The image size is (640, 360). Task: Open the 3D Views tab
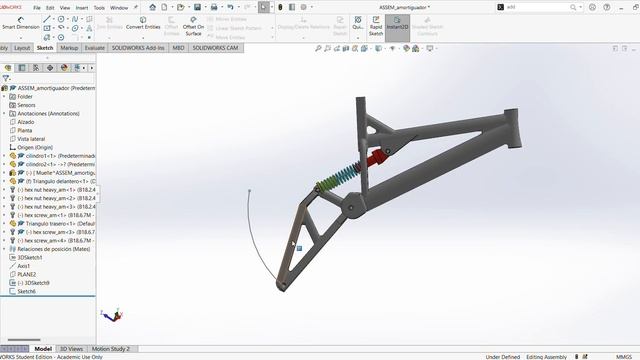71,349
